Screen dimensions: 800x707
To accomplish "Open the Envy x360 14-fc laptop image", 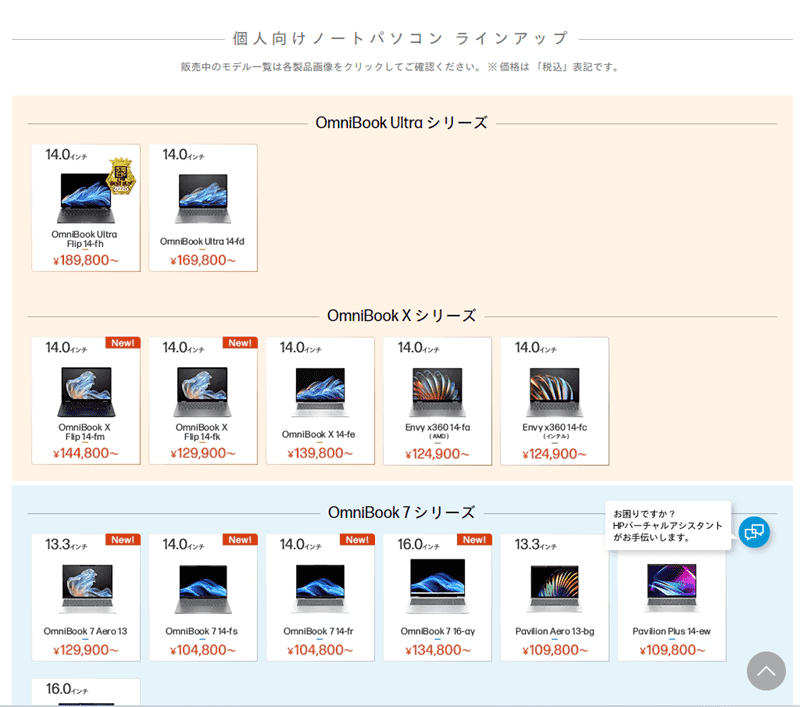I will tap(555, 392).
